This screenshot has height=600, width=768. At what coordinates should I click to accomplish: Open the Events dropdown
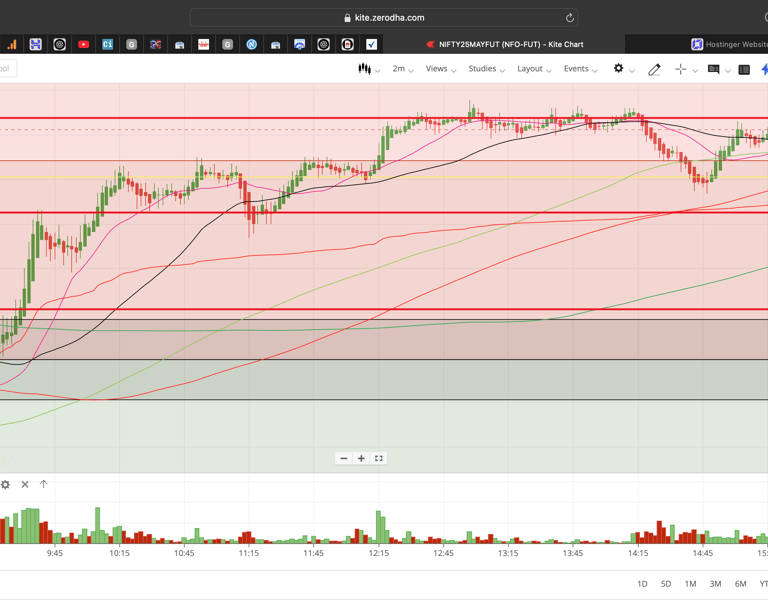(x=580, y=69)
